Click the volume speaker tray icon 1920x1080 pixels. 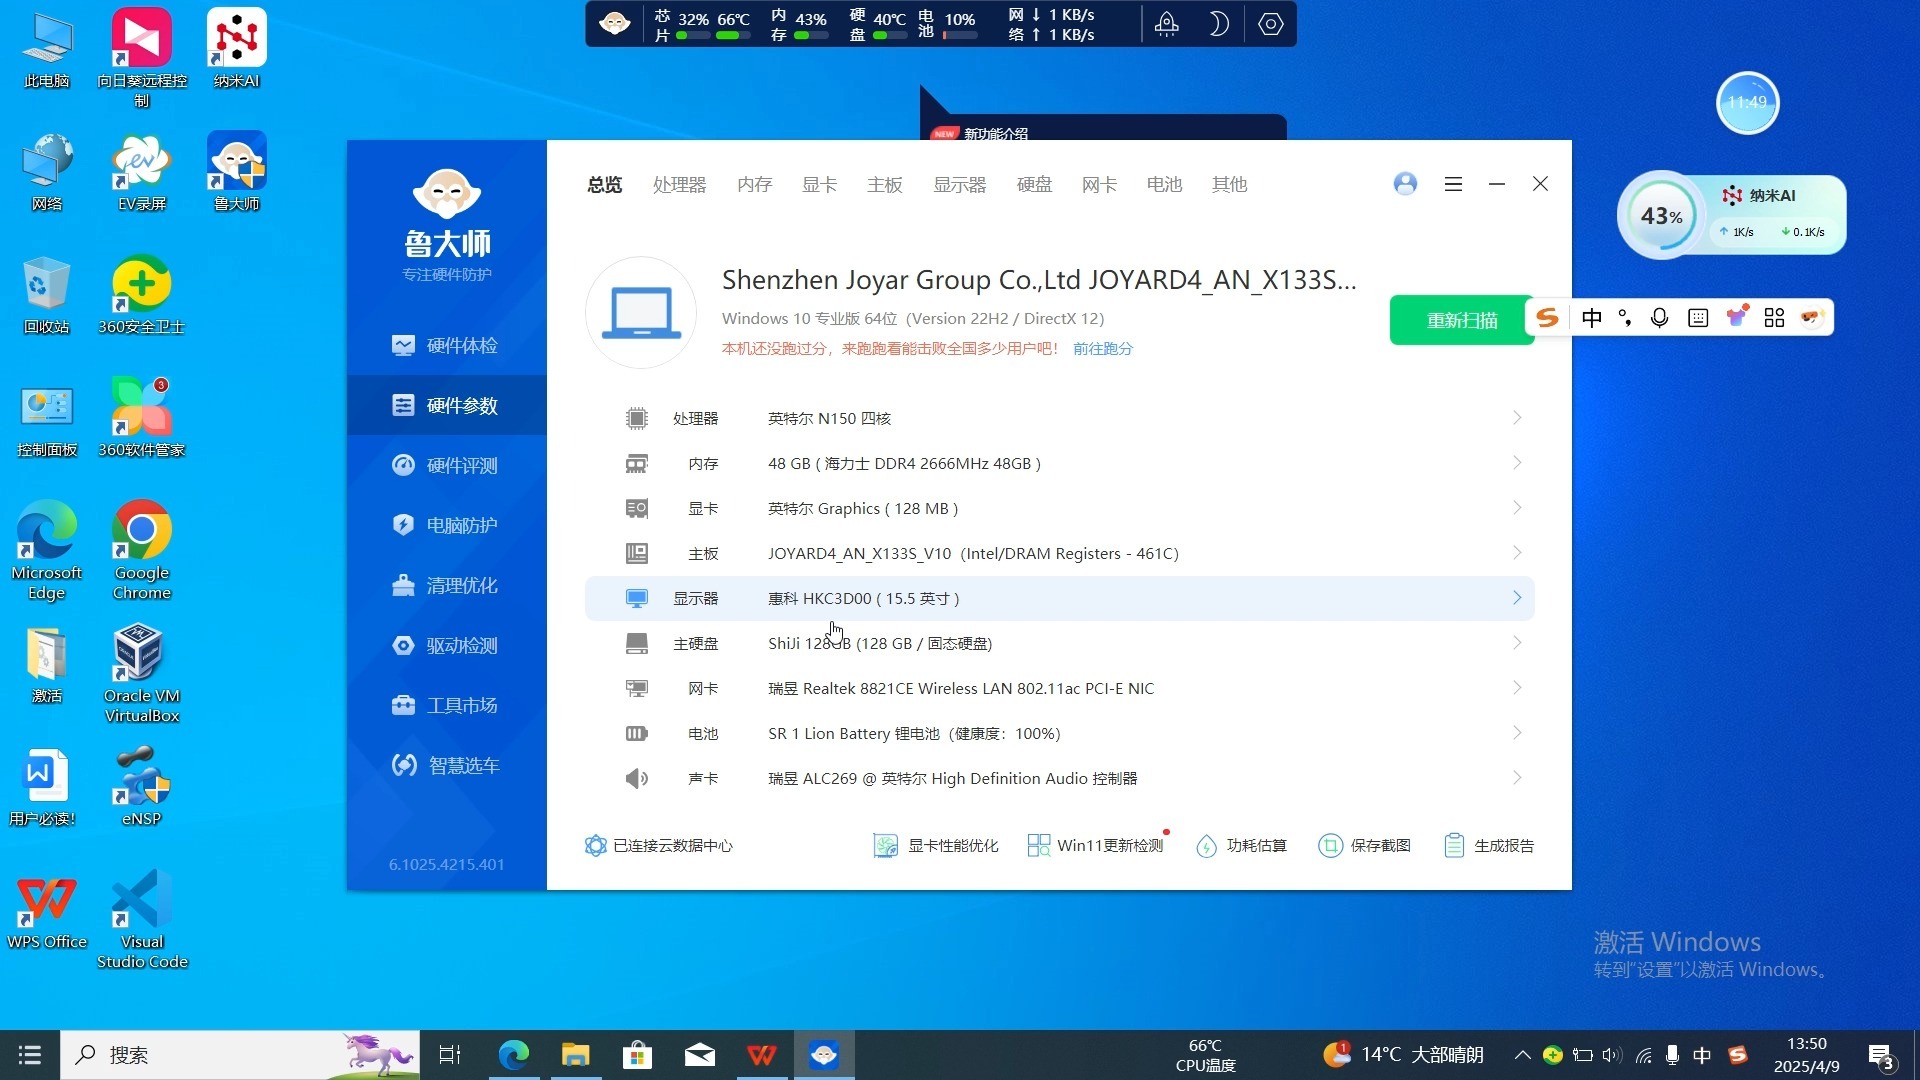pyautogui.click(x=1612, y=1055)
